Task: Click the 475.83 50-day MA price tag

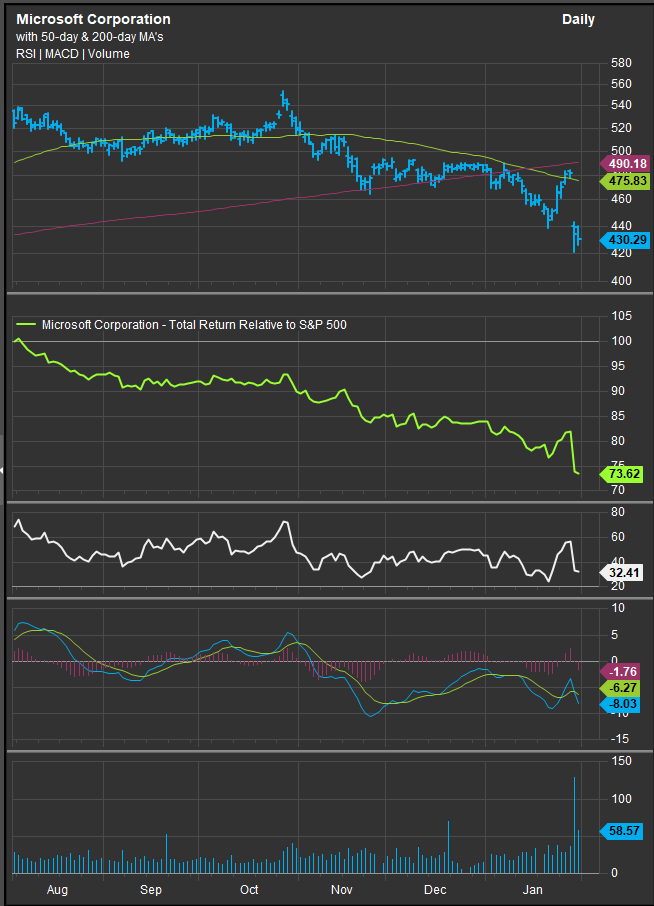Action: [625, 181]
